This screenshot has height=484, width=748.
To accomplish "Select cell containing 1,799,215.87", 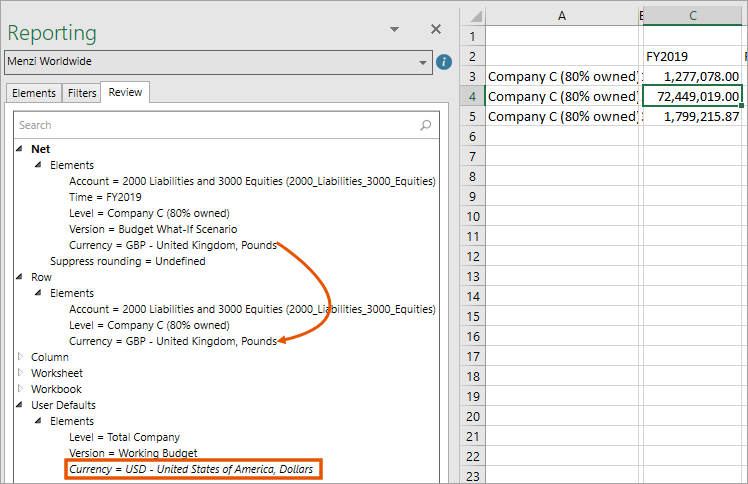I will point(692,116).
